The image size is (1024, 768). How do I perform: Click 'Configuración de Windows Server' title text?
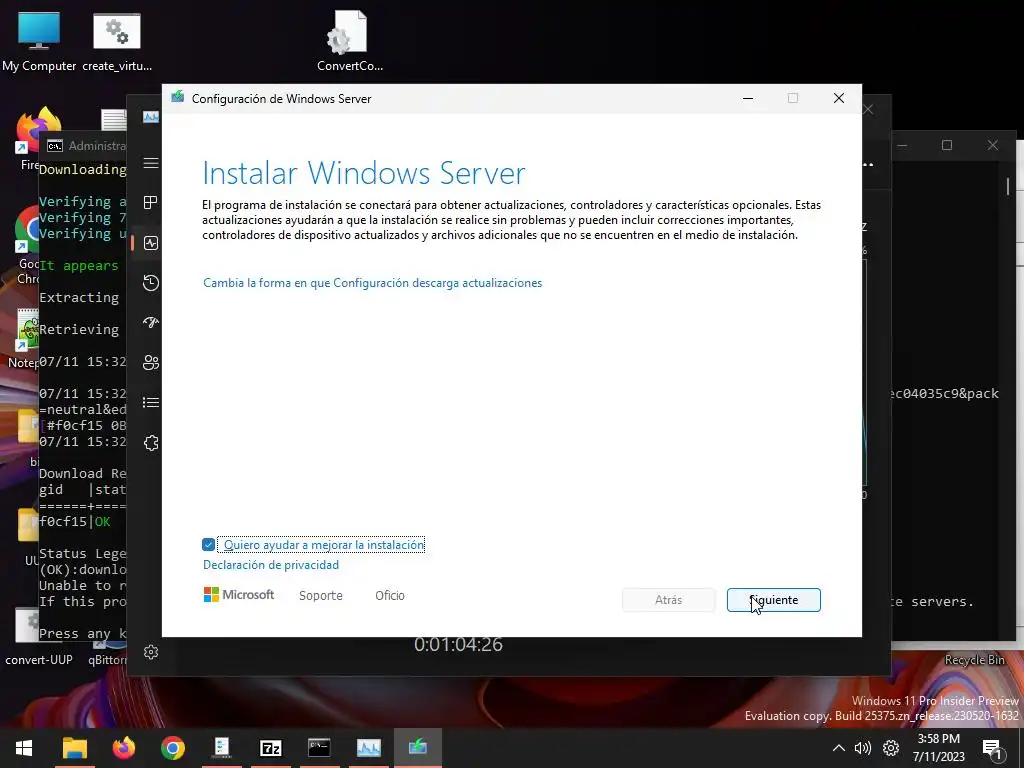281,99
